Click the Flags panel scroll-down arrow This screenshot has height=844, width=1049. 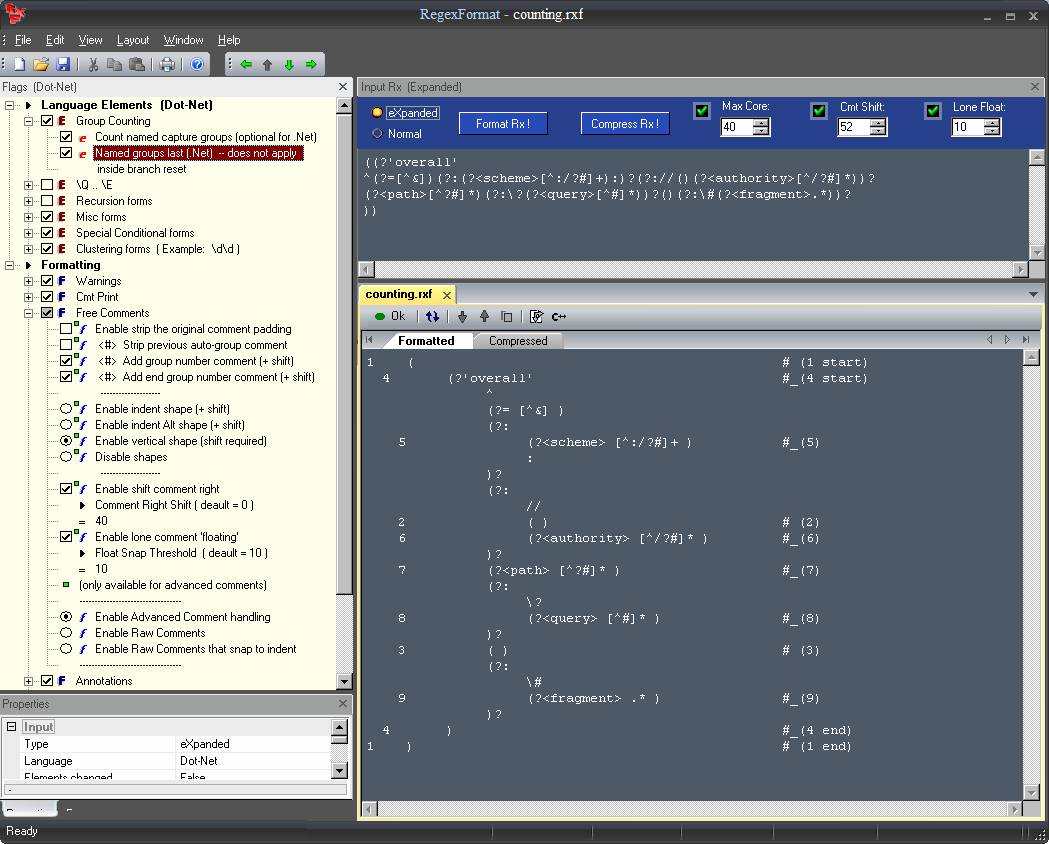click(x=344, y=681)
